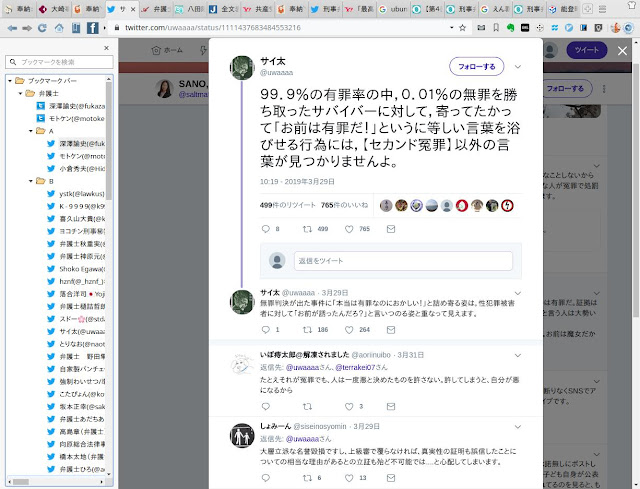The image size is (640, 489).
Task: Click the 10:19 - 2019年3月29日 timestamp
Action: [297, 182]
